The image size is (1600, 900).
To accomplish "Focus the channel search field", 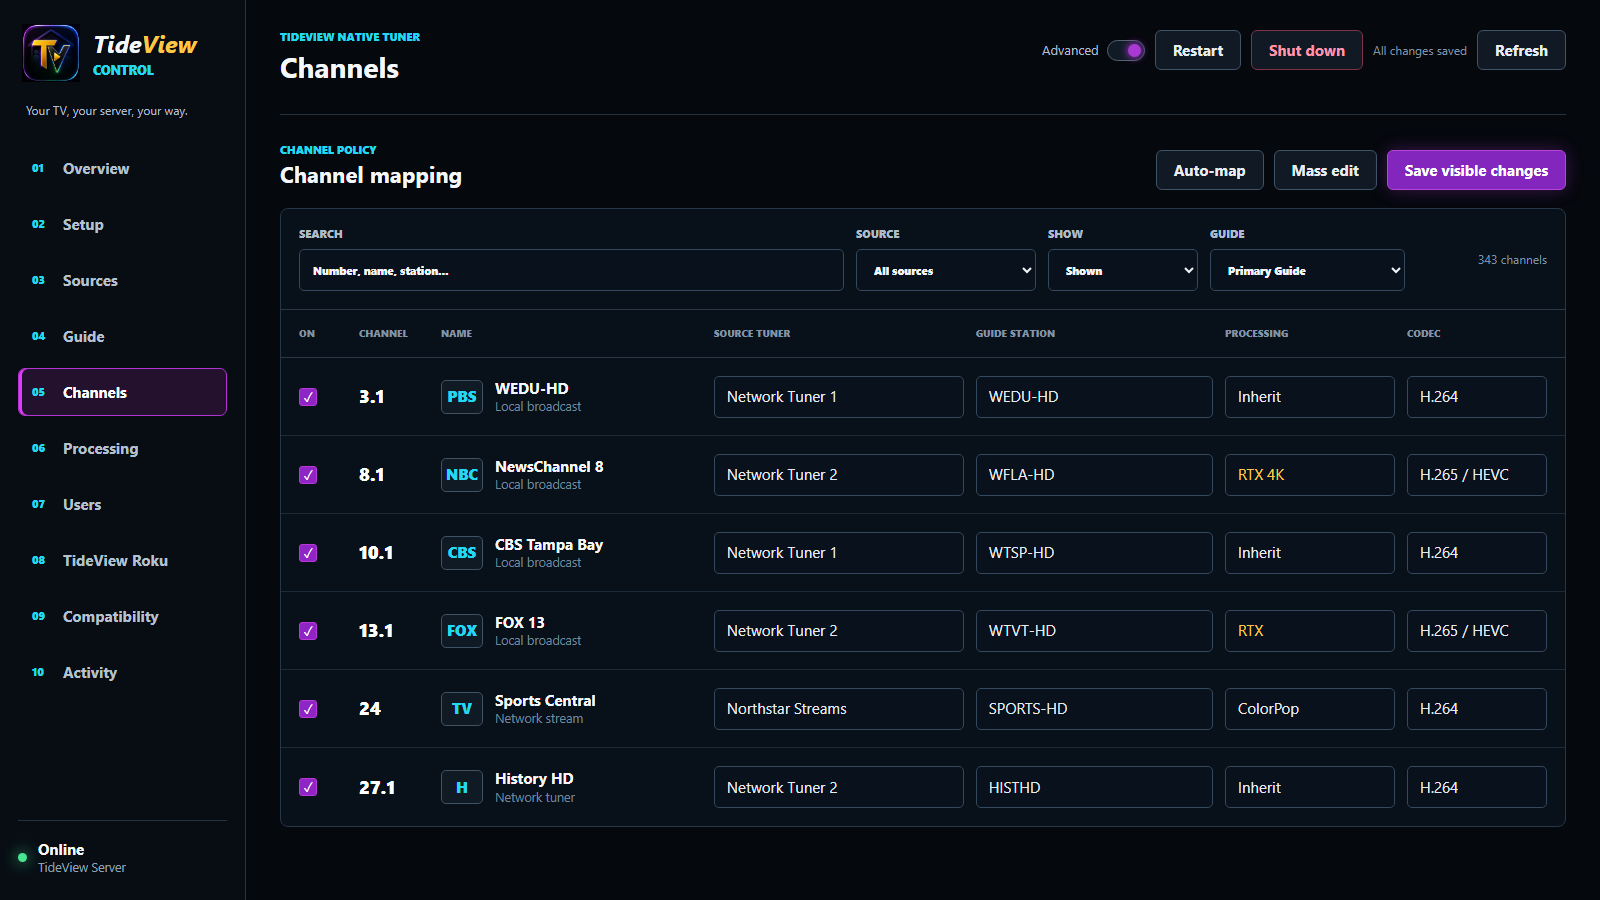I will 571,270.
